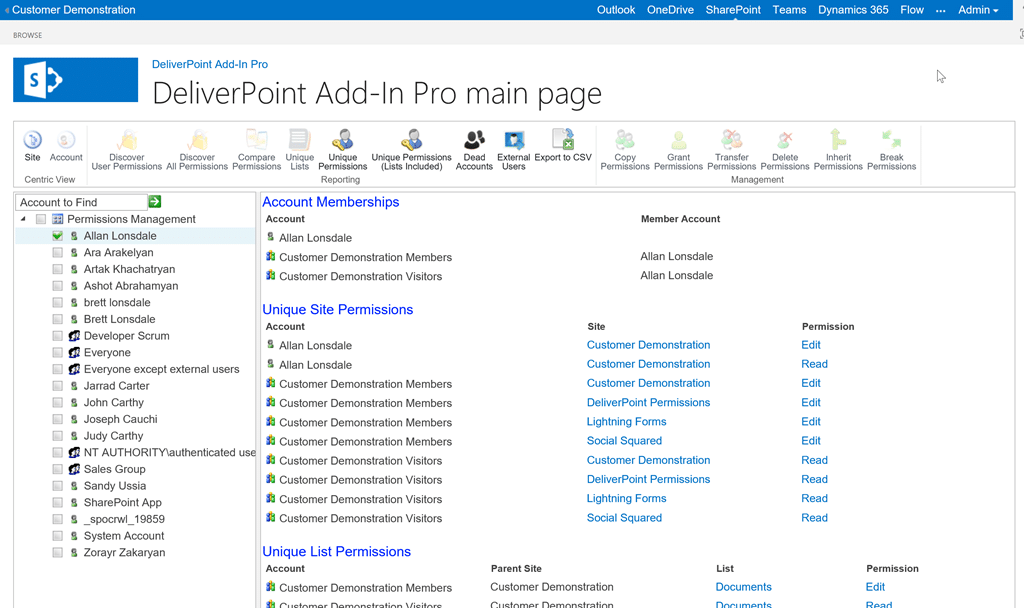Click the Everyone group icon in tree
1024x608 pixels.
[74, 353]
